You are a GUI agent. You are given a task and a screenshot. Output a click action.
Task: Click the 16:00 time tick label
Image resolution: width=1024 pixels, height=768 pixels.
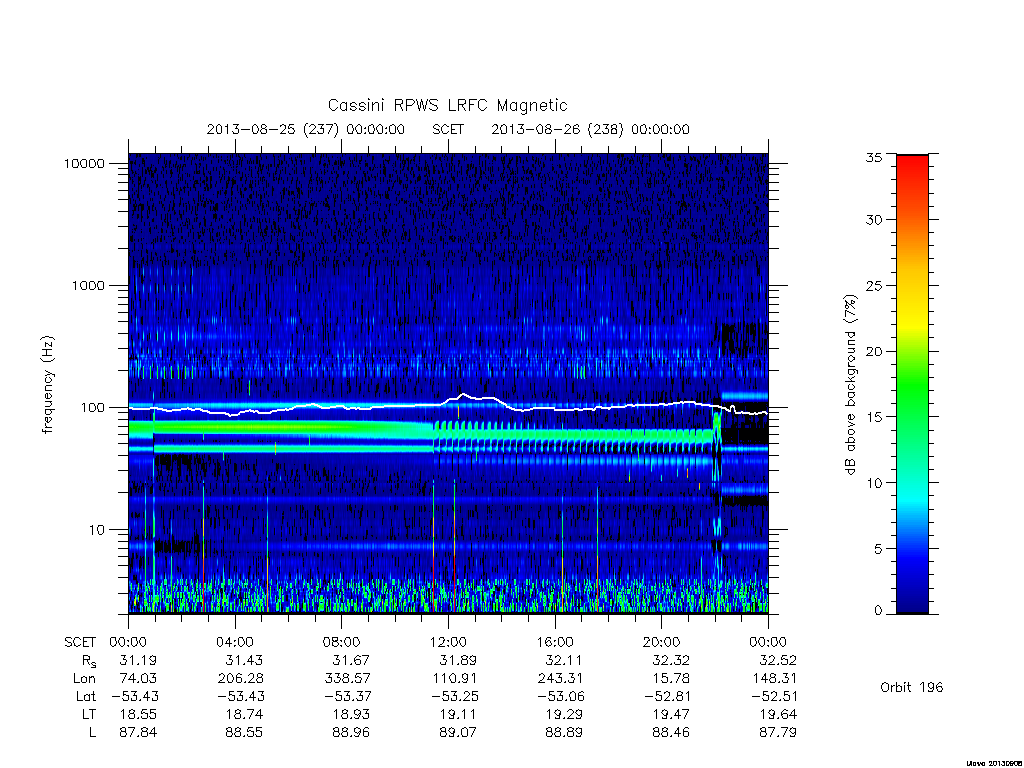tap(554, 642)
